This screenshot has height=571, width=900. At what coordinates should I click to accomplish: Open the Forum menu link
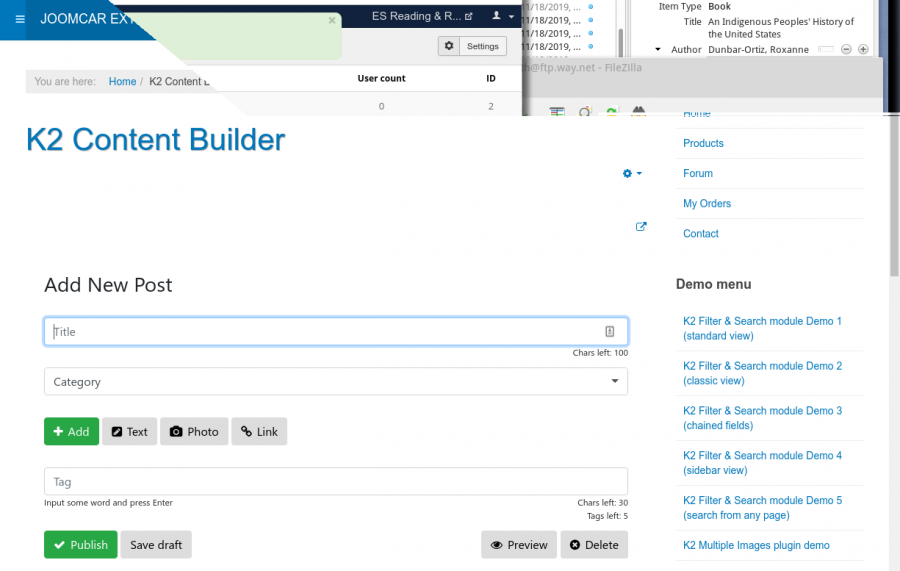pyautogui.click(x=697, y=173)
